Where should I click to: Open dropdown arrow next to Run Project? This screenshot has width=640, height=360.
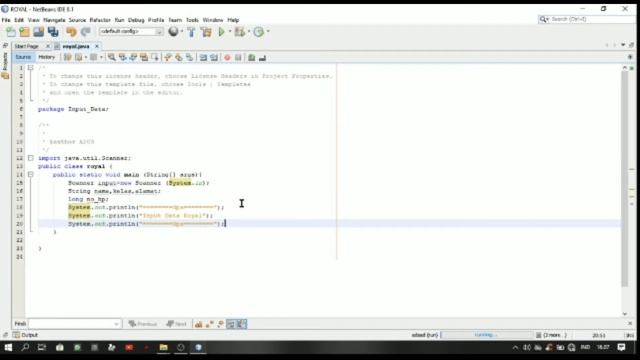pyautogui.click(x=230, y=31)
